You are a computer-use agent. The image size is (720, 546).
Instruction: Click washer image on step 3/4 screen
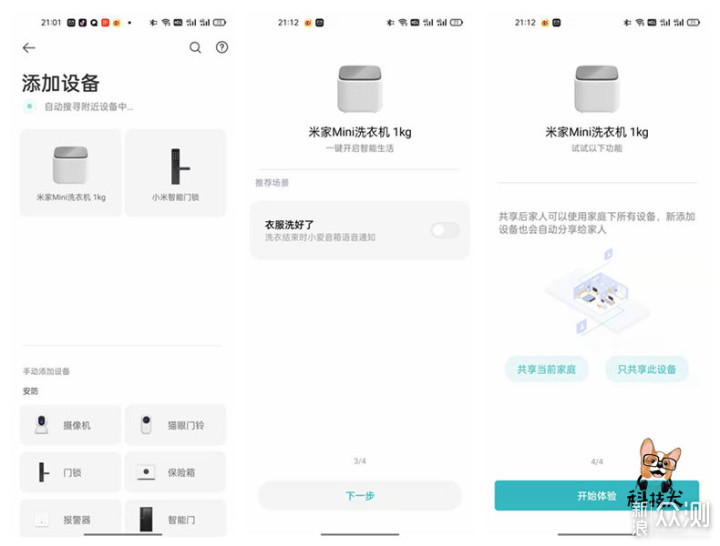(360, 89)
